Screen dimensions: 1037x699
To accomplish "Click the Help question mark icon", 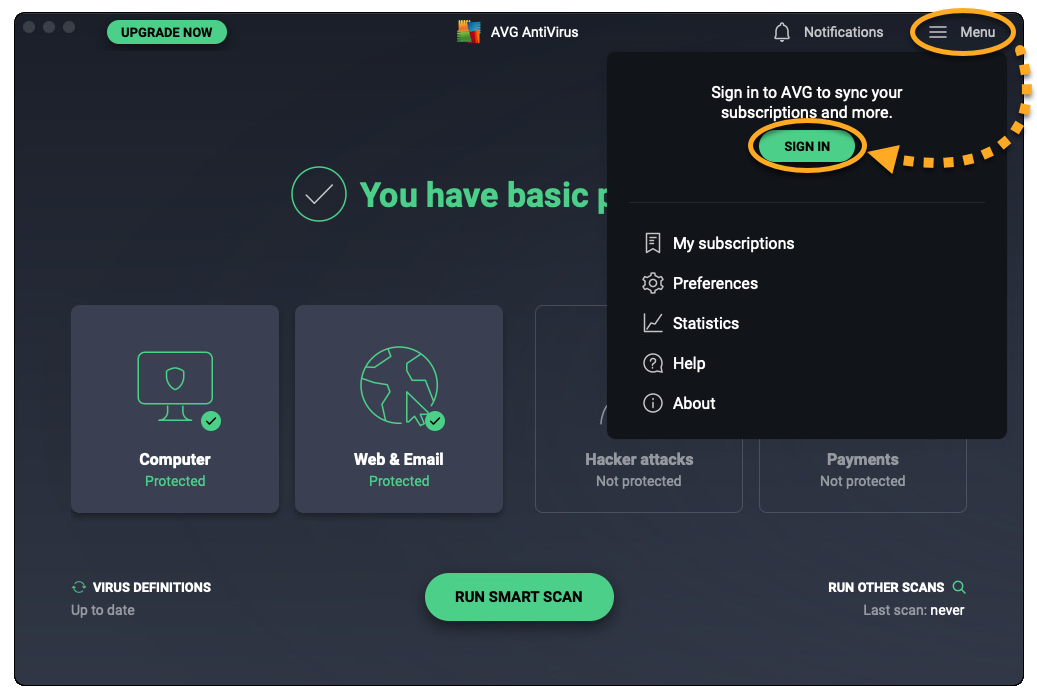I will (x=653, y=363).
